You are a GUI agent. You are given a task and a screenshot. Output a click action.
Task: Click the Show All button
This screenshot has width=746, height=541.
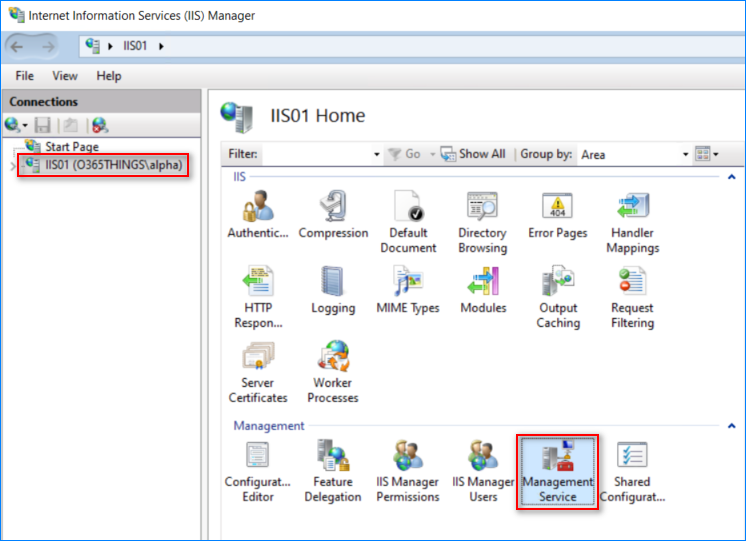[473, 154]
